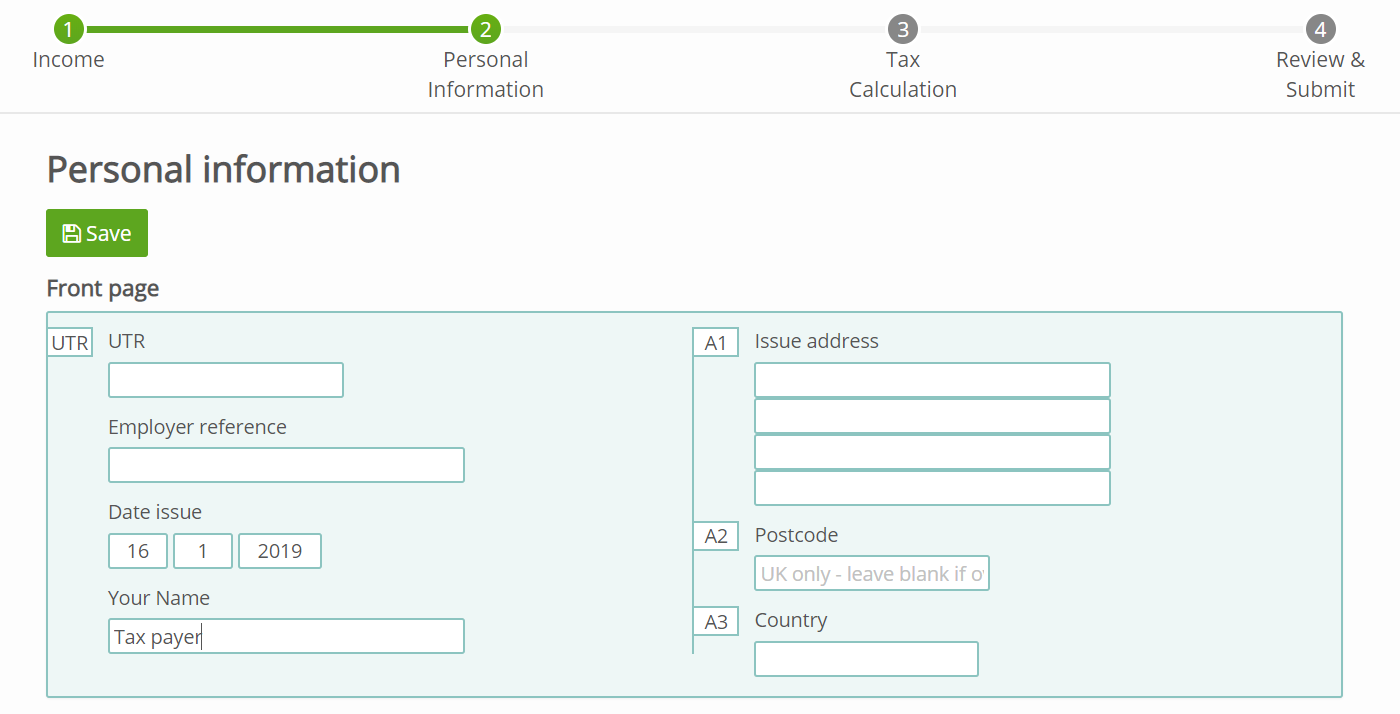Select second Issue address line
1400x714 pixels.
(x=932, y=416)
